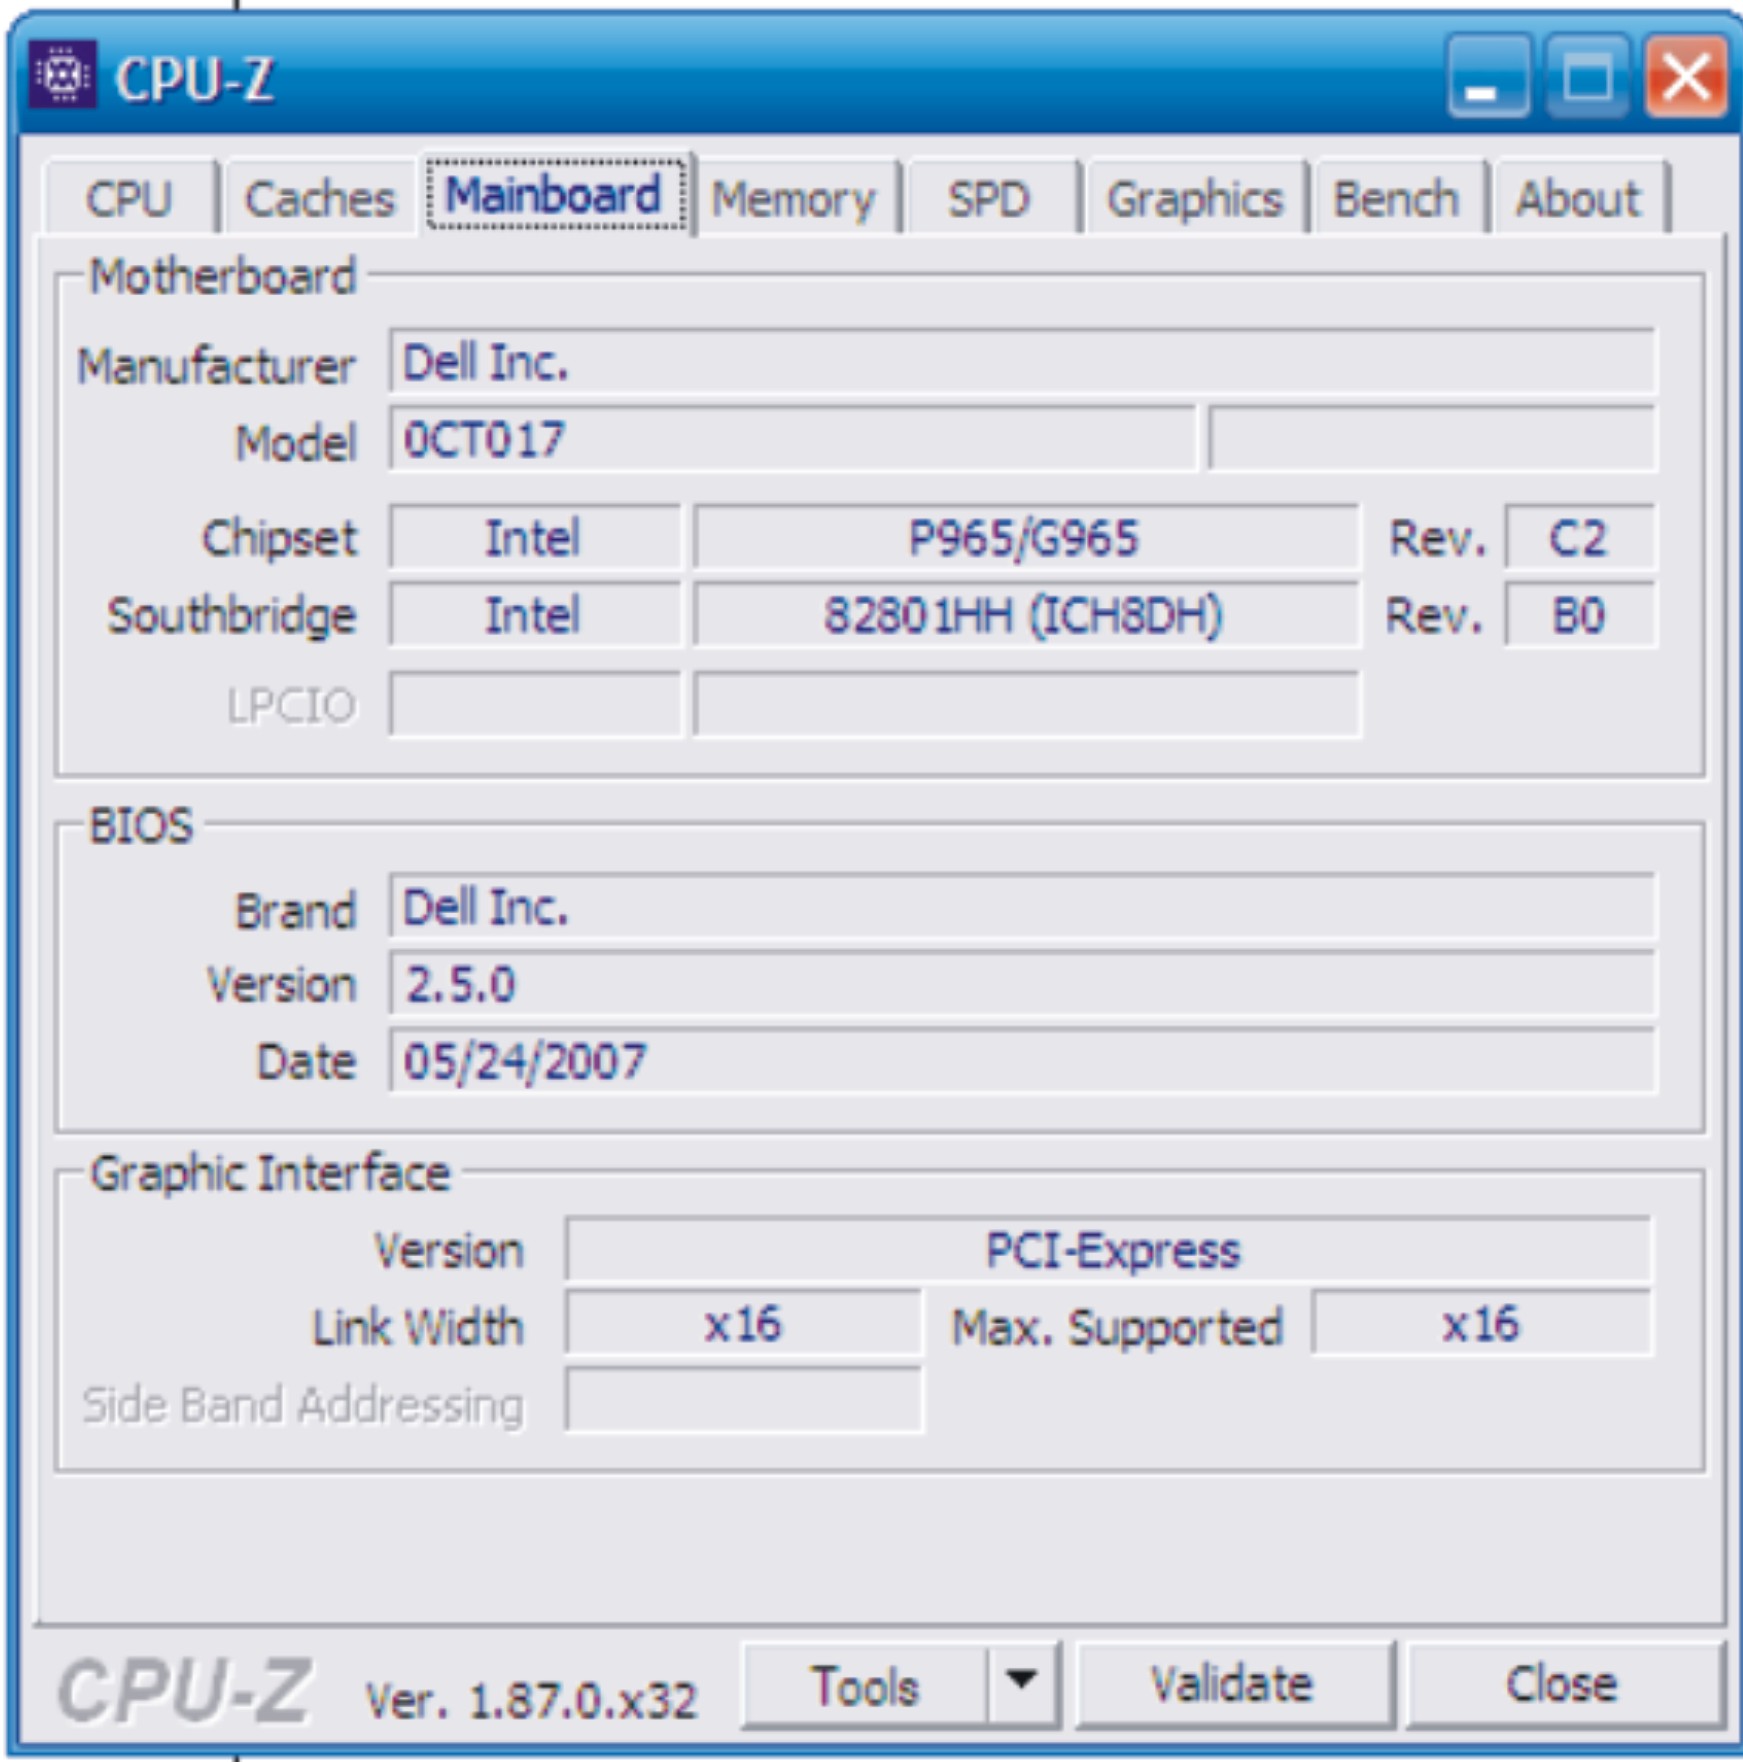Screen dimensions: 1743x1762
Task: Click the wide empty LPCIO field
Action: (1026, 705)
